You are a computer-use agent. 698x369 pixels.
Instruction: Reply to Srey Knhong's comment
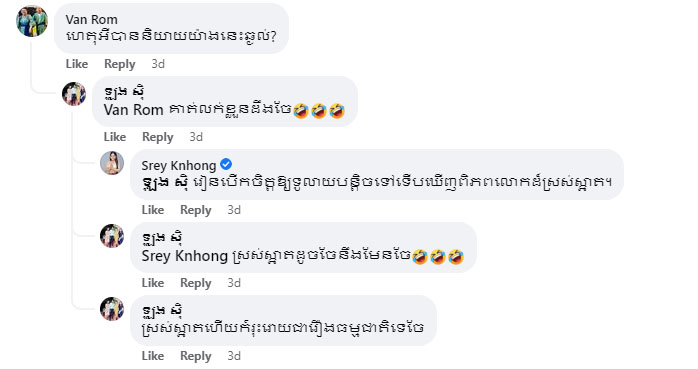coord(195,210)
